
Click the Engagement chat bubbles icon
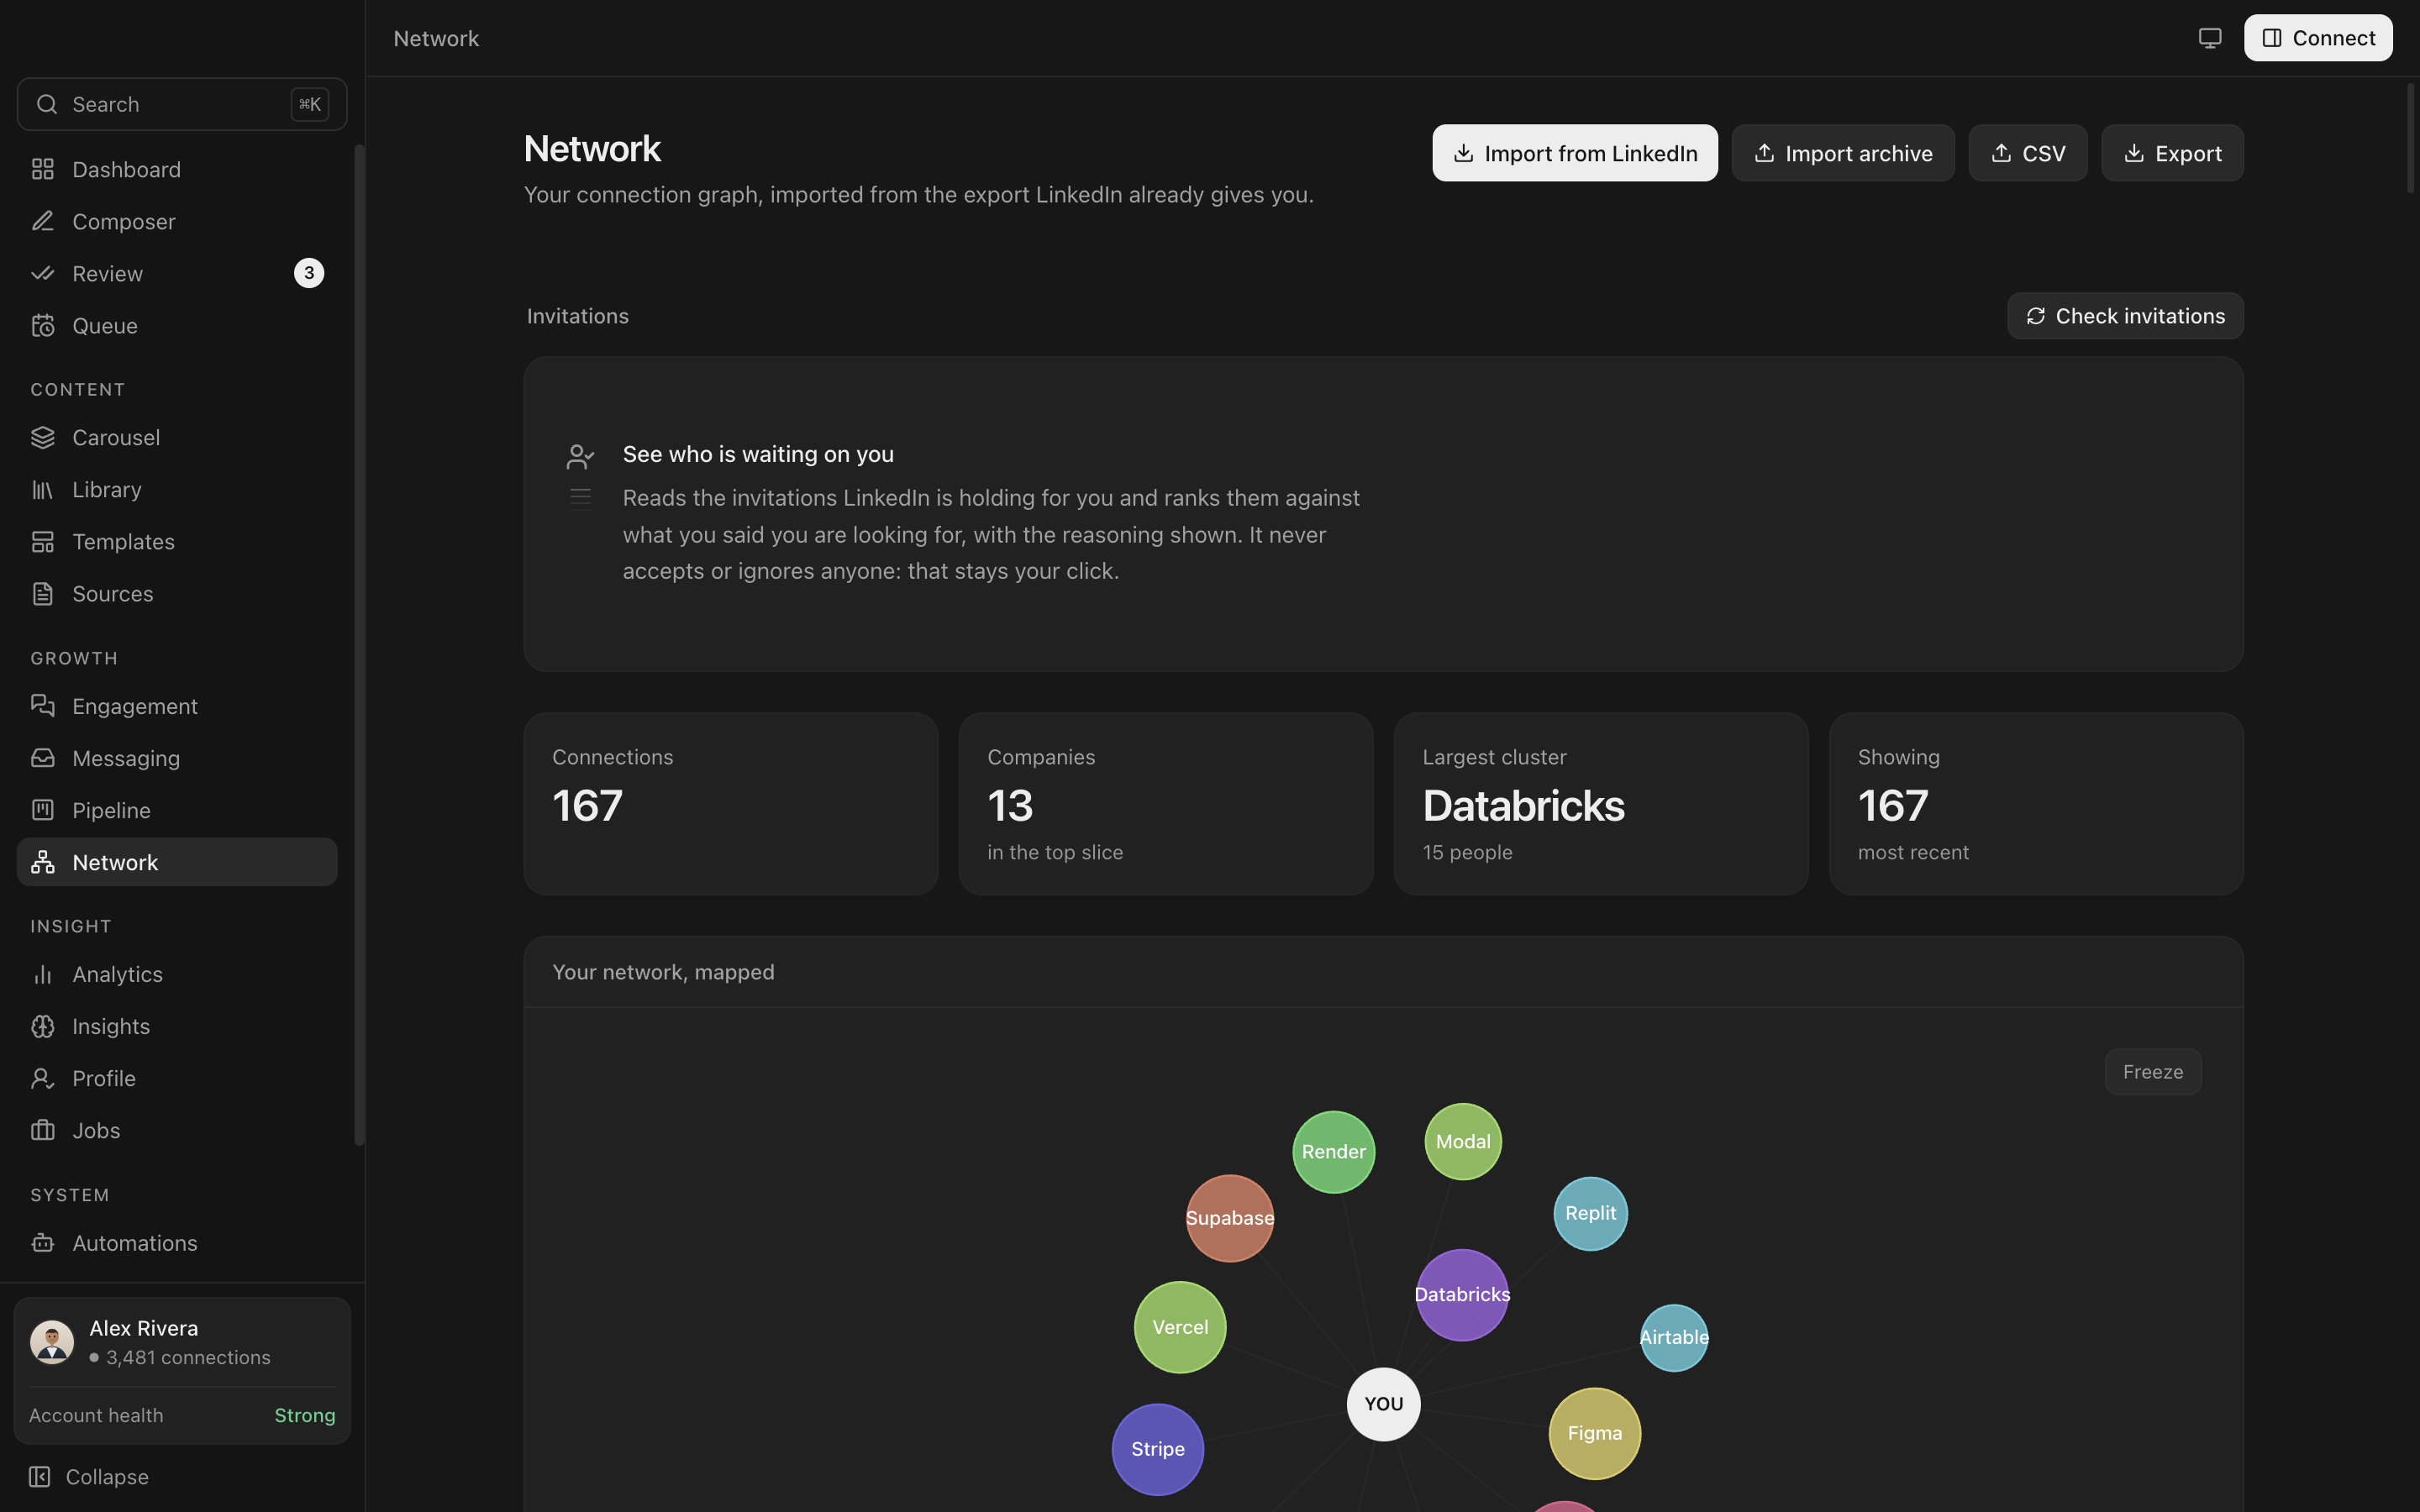pos(42,706)
